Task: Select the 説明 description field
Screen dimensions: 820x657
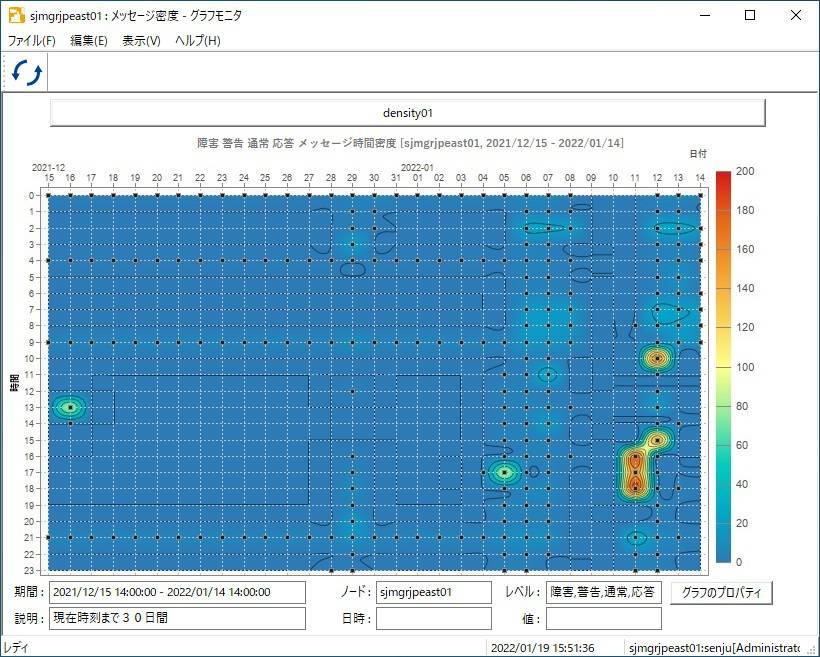Action: pyautogui.click(x=177, y=618)
